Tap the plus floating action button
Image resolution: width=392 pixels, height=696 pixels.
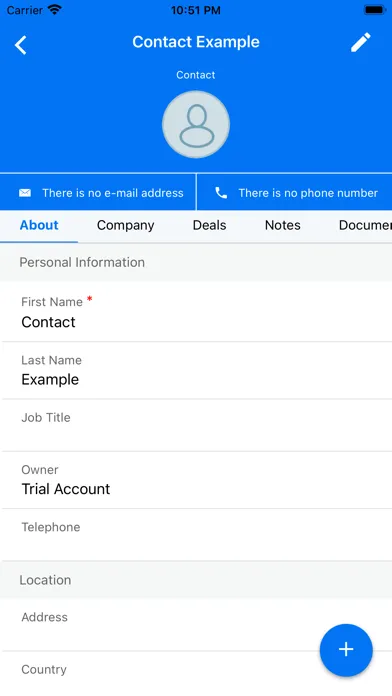coord(346,650)
